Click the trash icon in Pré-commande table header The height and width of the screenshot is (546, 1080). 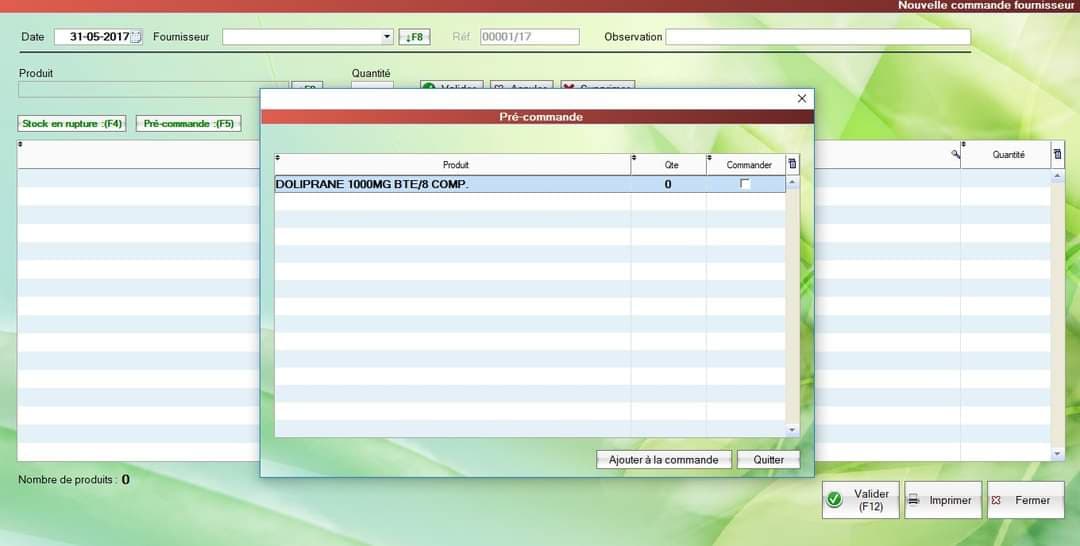click(x=792, y=164)
